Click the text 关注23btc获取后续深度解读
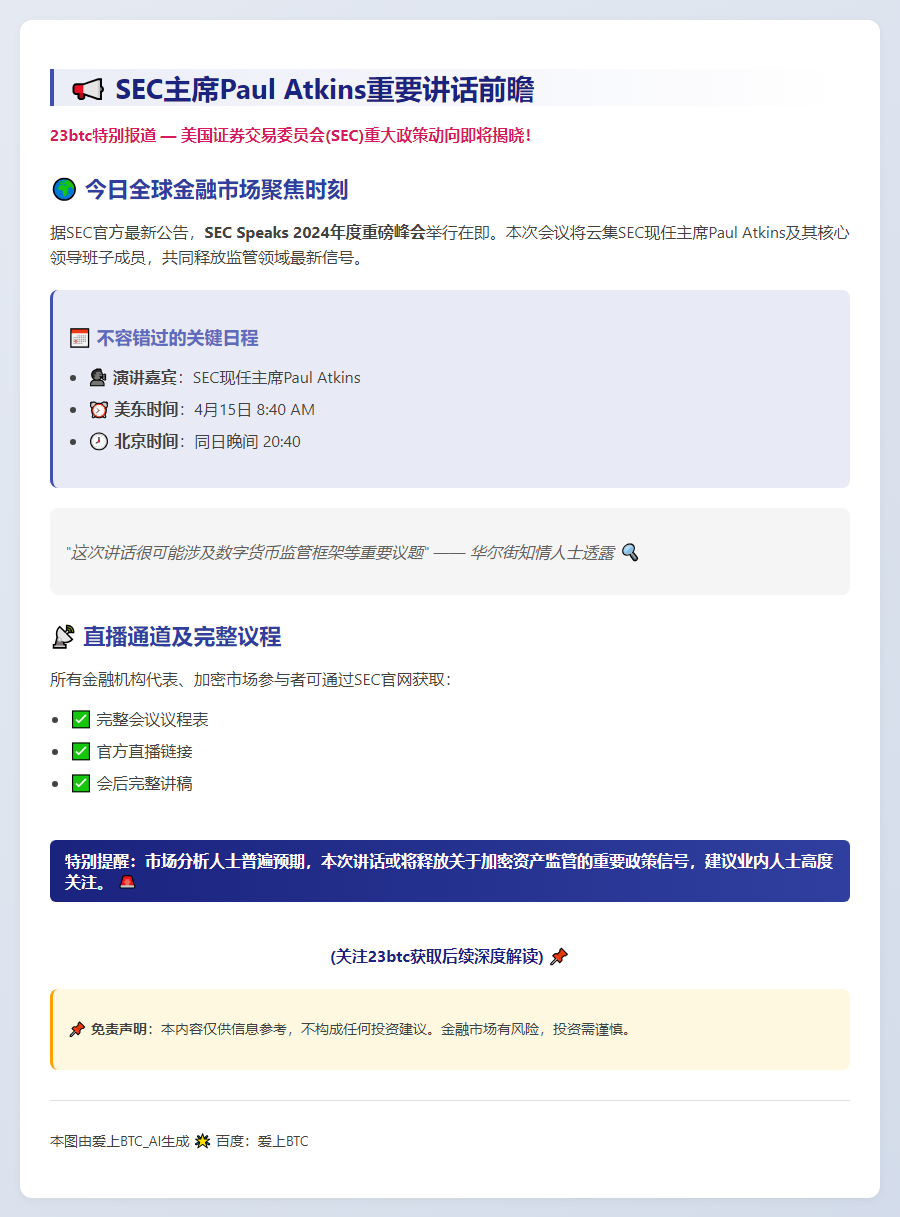This screenshot has width=900, height=1217. pos(437,957)
